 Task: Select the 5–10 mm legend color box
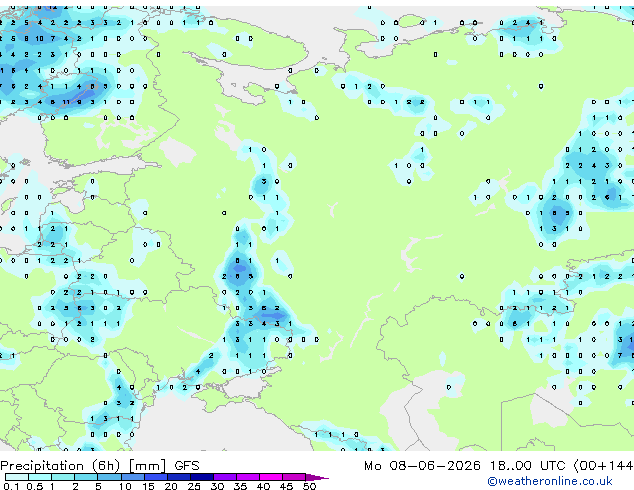point(109,477)
